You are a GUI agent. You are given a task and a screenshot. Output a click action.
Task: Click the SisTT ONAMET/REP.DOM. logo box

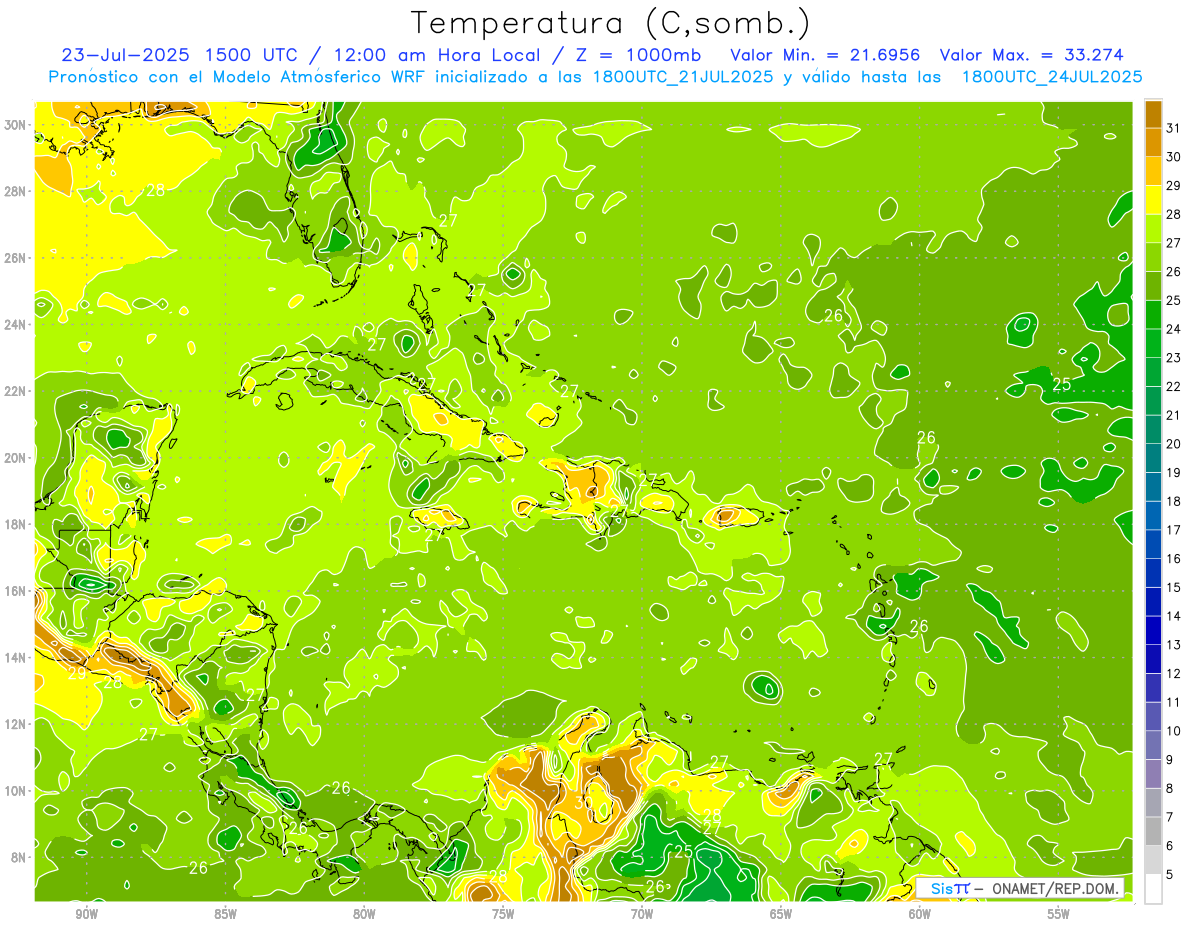point(1019,888)
